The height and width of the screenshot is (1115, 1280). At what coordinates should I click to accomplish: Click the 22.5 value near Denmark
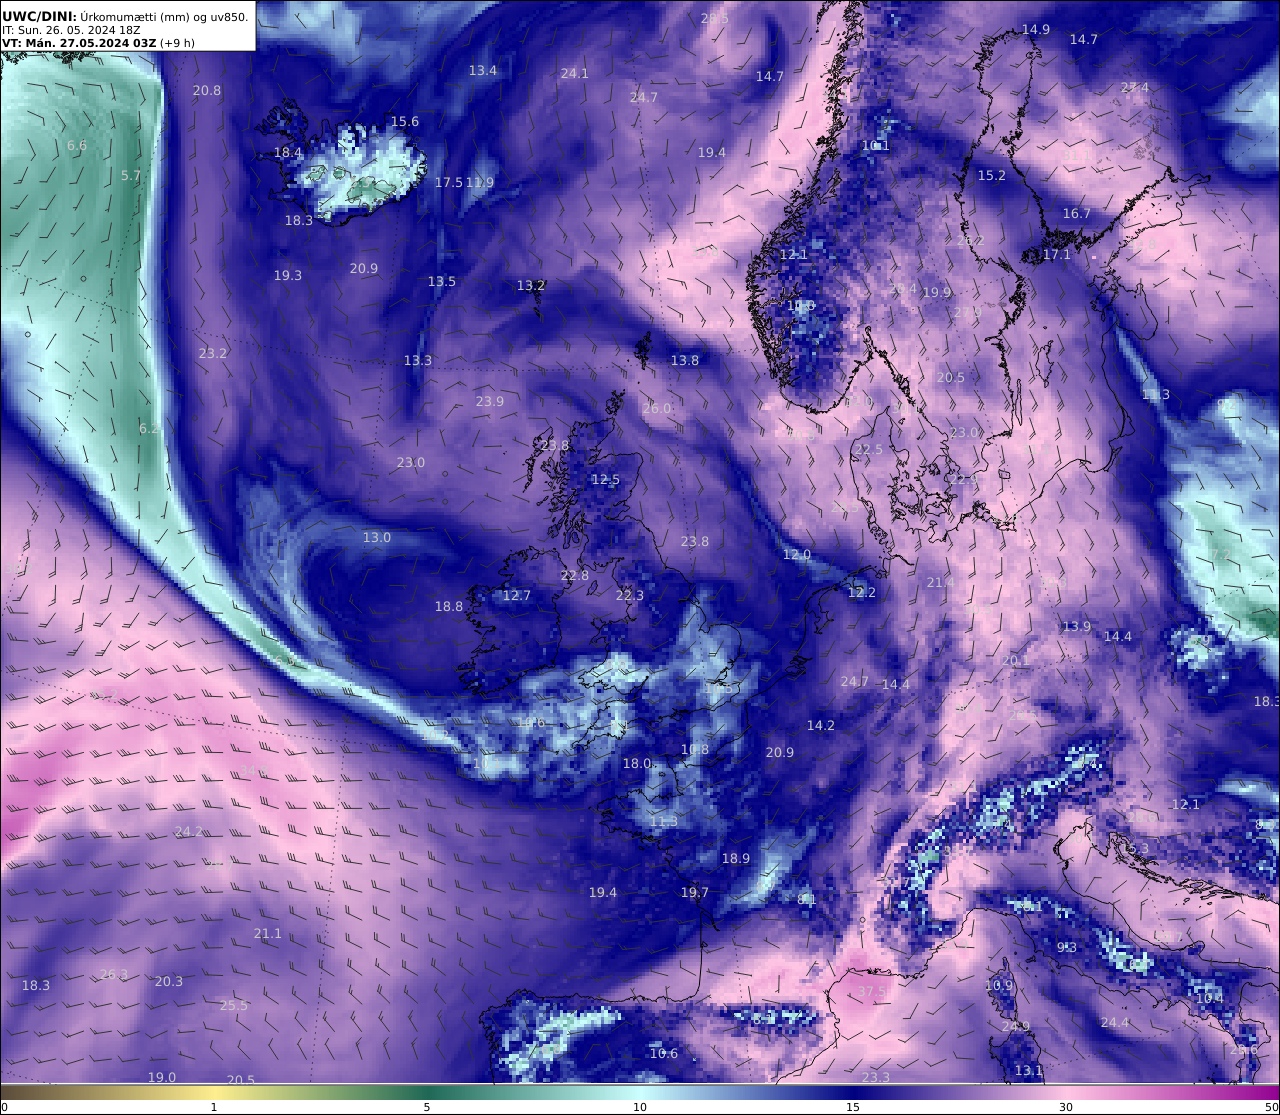pyautogui.click(x=869, y=450)
